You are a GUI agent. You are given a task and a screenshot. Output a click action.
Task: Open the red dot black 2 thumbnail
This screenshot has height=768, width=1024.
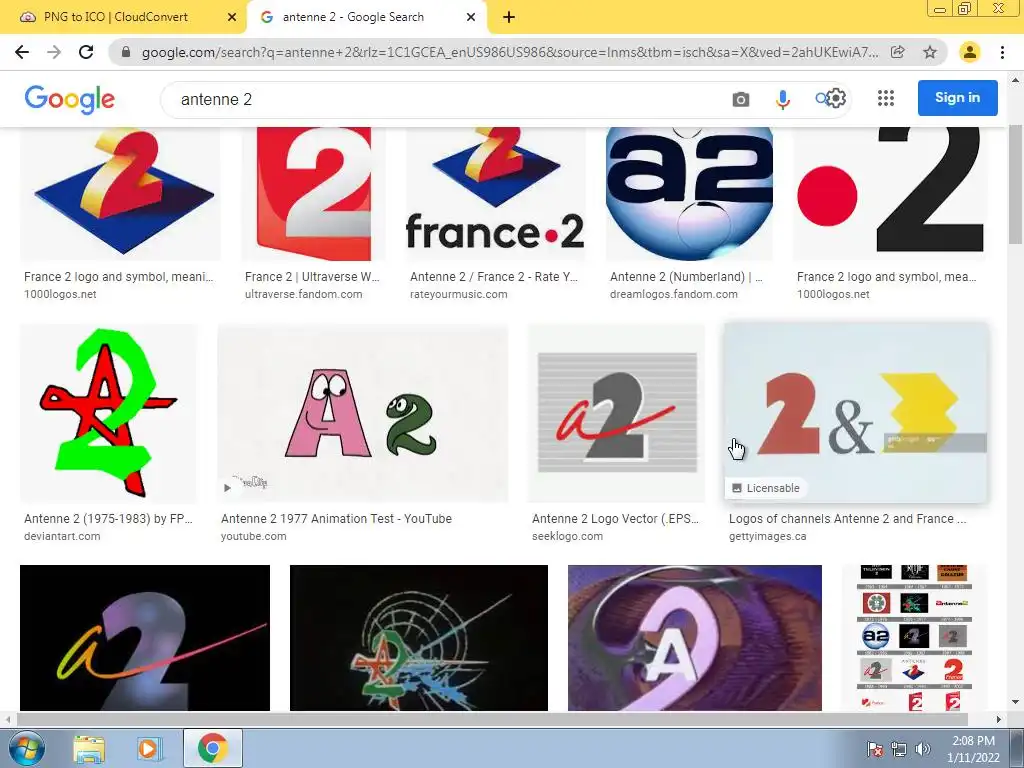pos(889,193)
